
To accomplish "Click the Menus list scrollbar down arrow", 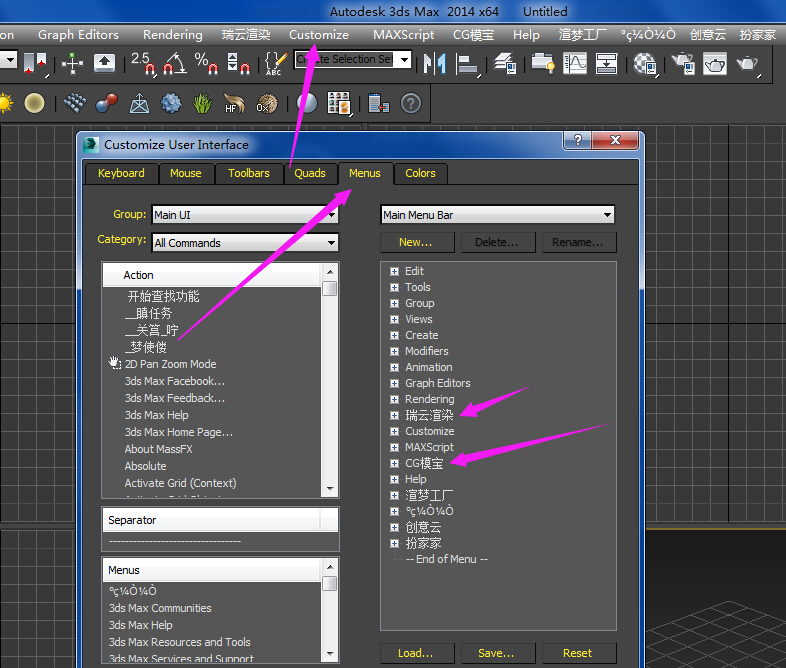I will tap(330, 653).
